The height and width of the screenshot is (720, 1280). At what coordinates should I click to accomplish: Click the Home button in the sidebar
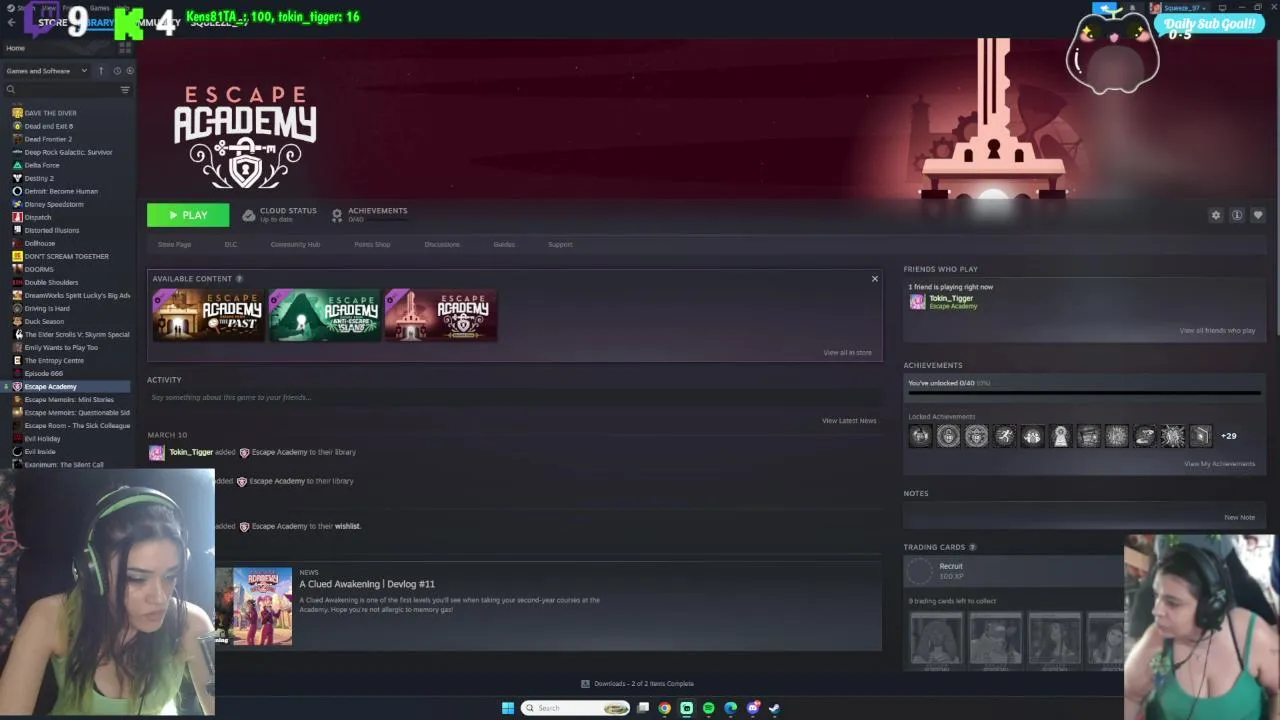(x=15, y=48)
